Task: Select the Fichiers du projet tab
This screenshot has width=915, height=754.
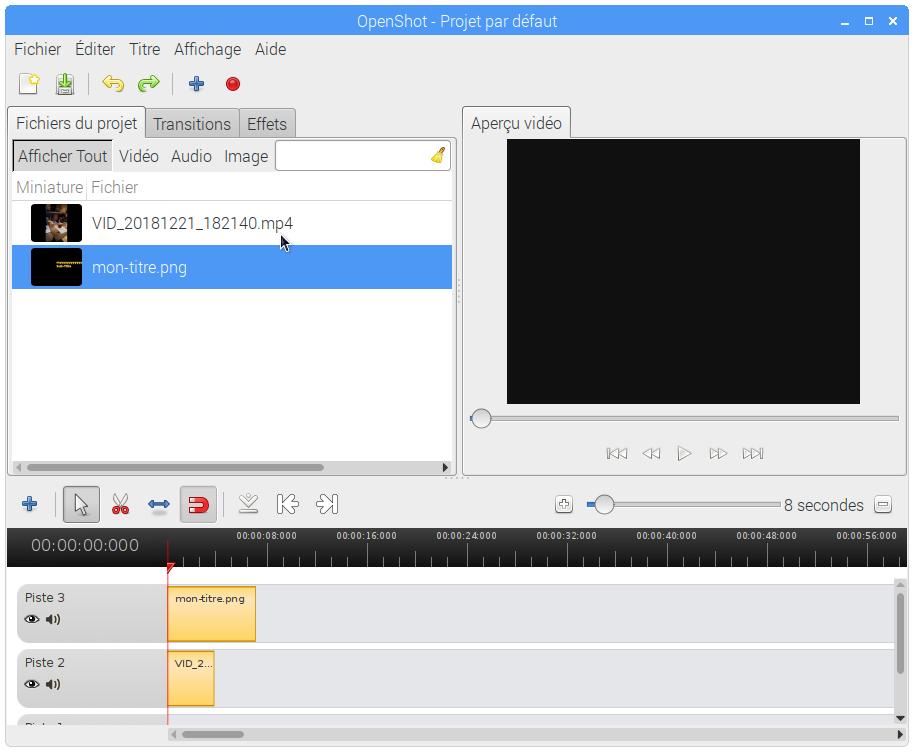Action: [x=76, y=123]
